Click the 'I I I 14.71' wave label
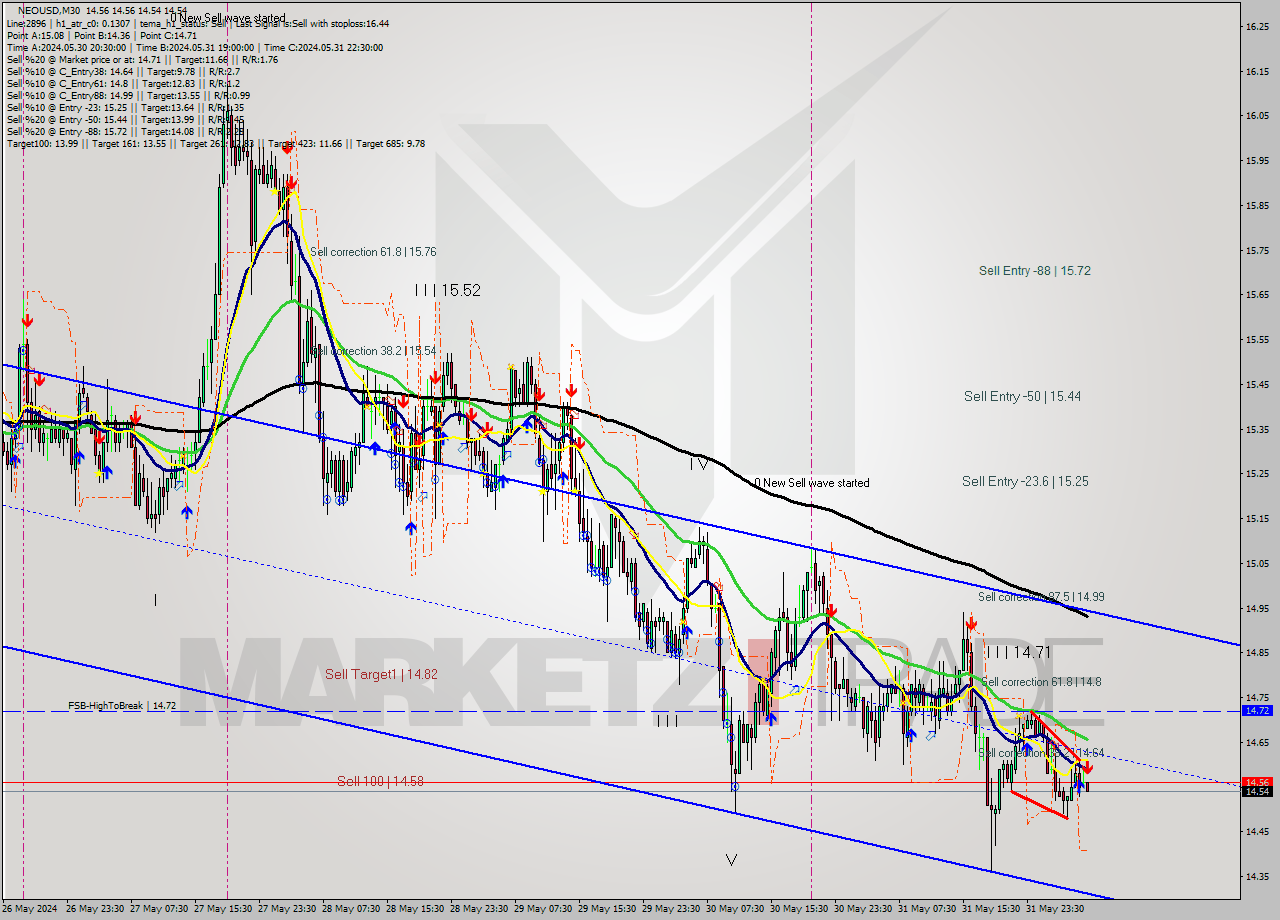The image size is (1280, 920). click(x=1017, y=652)
